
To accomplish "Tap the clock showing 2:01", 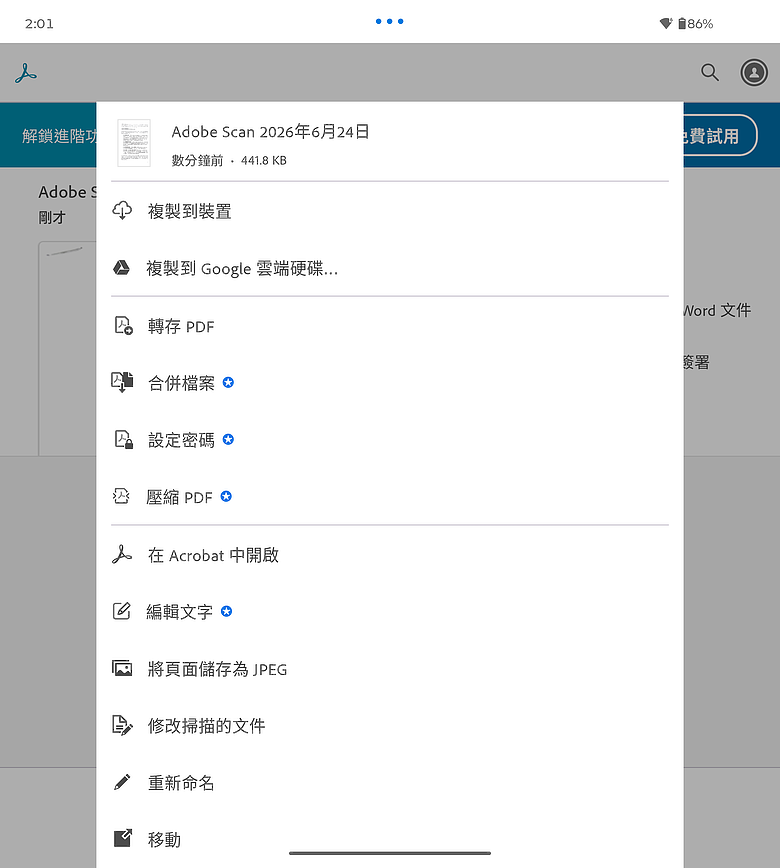I will (39, 24).
